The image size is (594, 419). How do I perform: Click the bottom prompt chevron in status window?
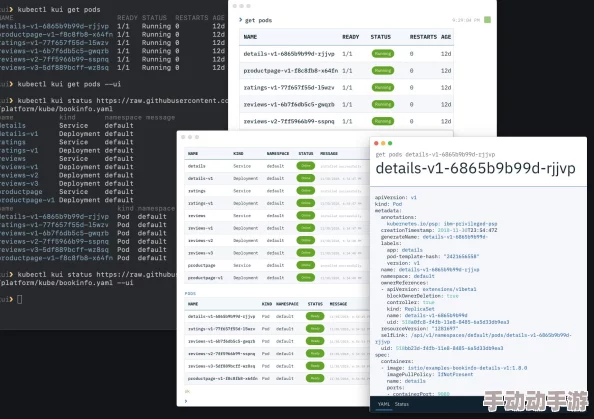[186, 401]
